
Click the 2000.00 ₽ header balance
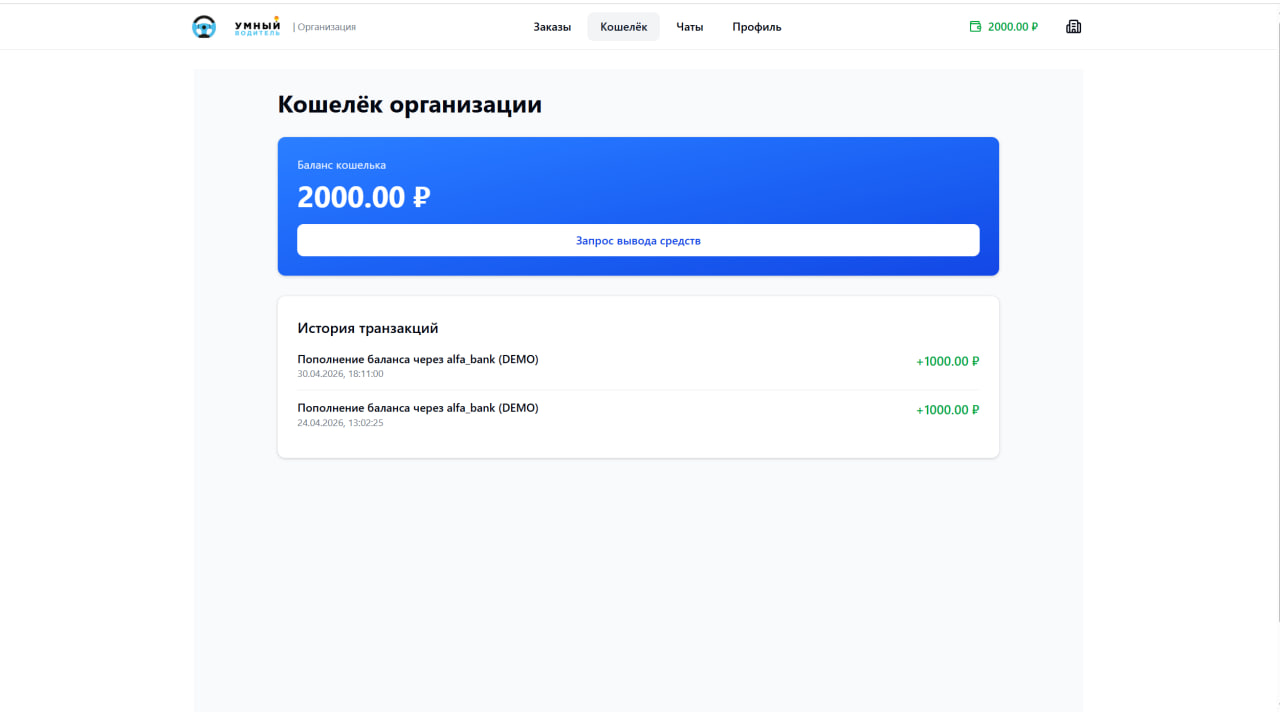coord(1013,27)
